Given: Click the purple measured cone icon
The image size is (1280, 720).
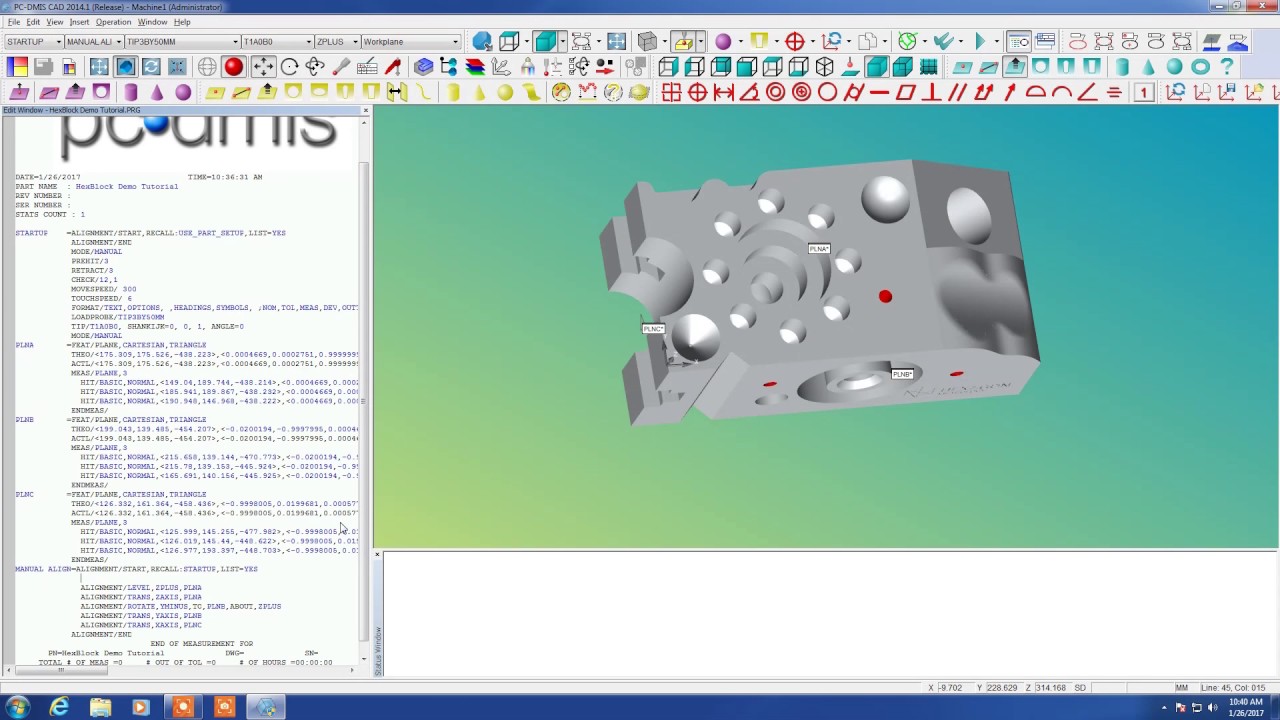Looking at the screenshot, I should tap(157, 93).
